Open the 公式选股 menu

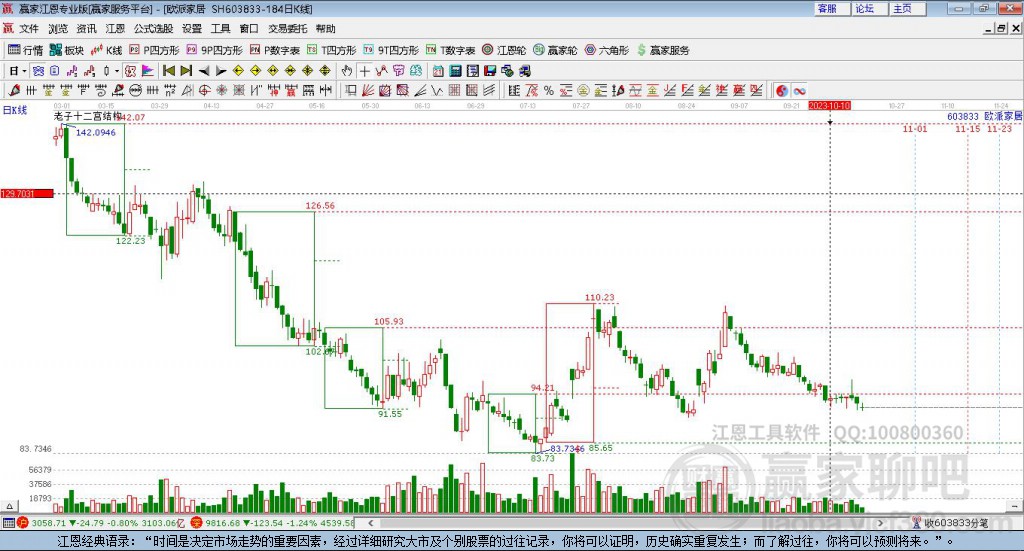click(153, 29)
